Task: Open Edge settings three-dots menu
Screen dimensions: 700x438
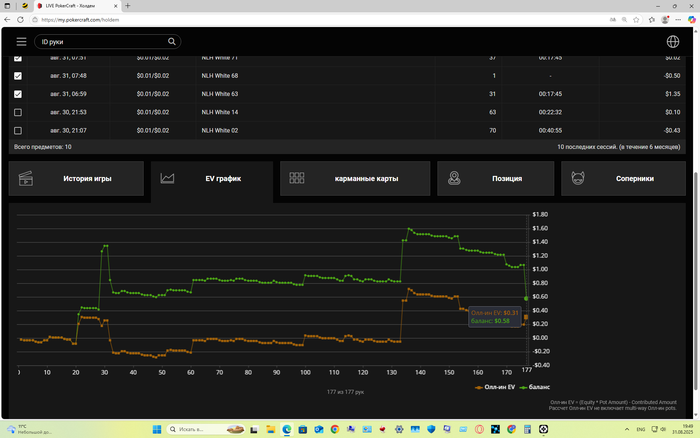Action: click(678, 20)
